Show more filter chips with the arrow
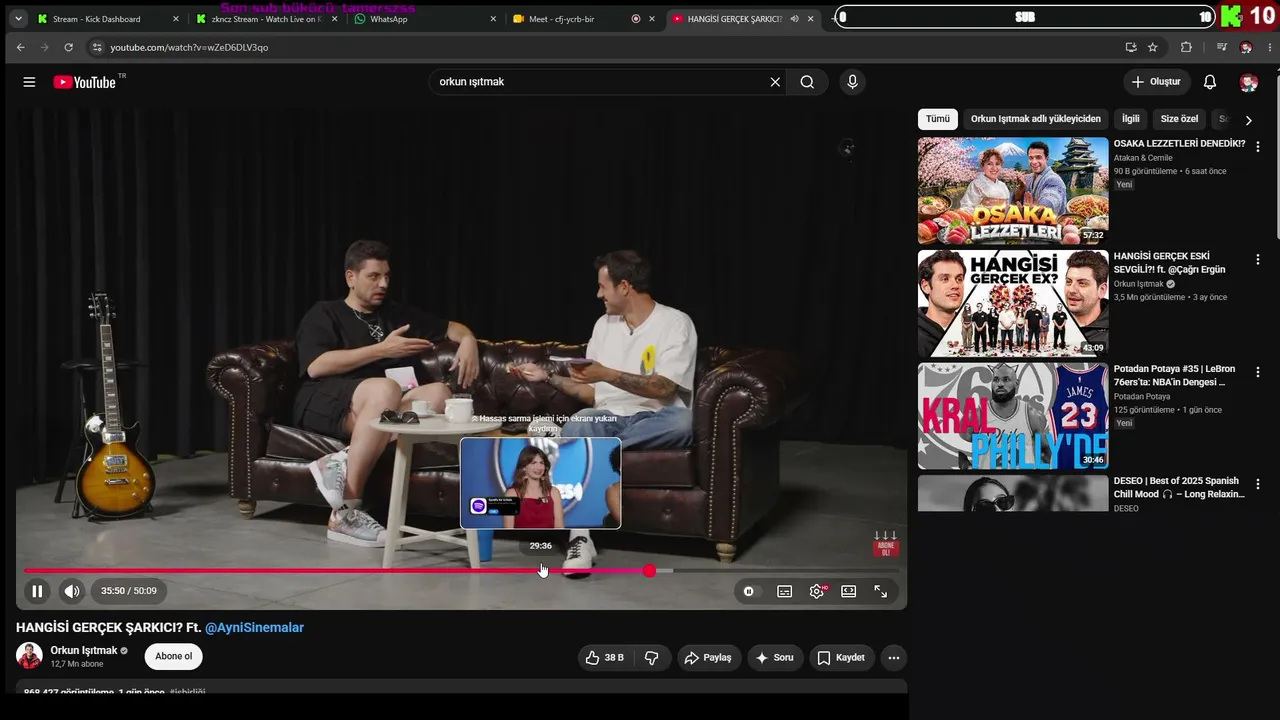This screenshot has width=1280, height=720. point(1248,120)
